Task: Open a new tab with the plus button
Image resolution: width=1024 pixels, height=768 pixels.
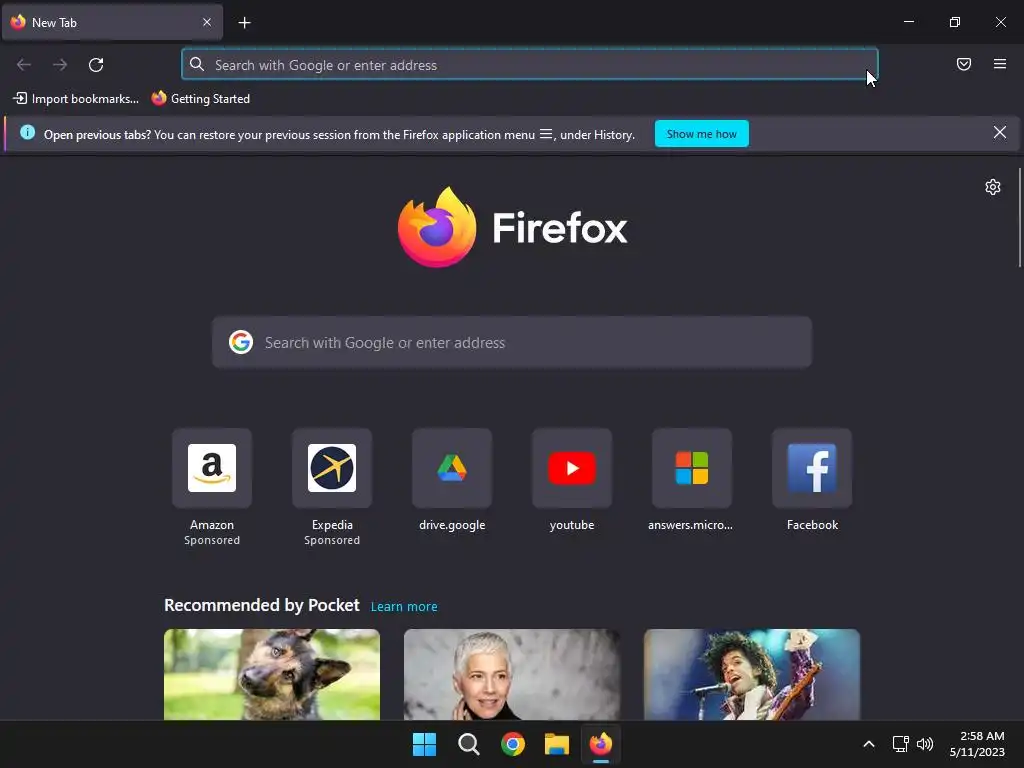Action: pyautogui.click(x=244, y=23)
